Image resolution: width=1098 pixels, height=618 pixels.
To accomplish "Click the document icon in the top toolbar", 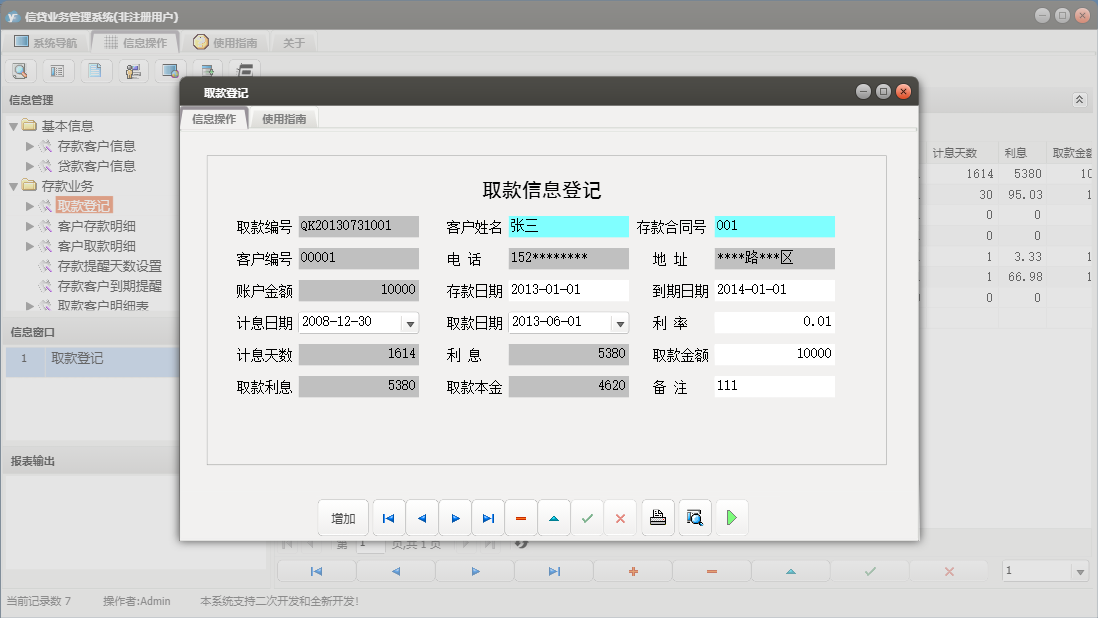I will [x=95, y=70].
